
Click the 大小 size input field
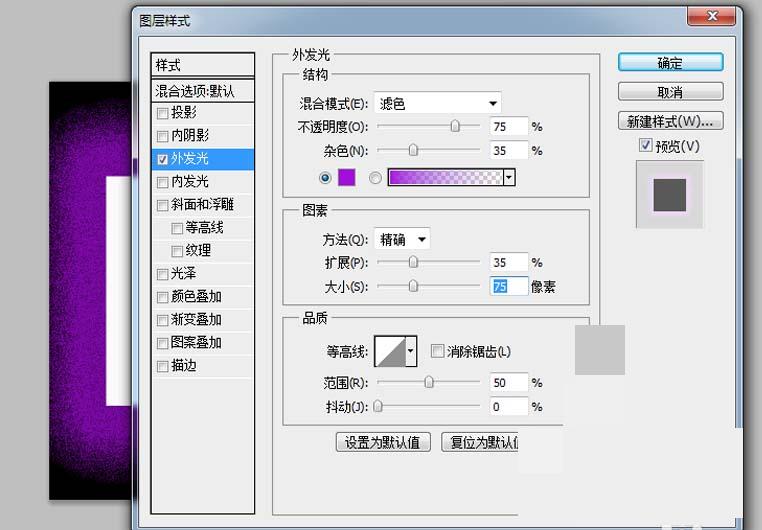508,286
